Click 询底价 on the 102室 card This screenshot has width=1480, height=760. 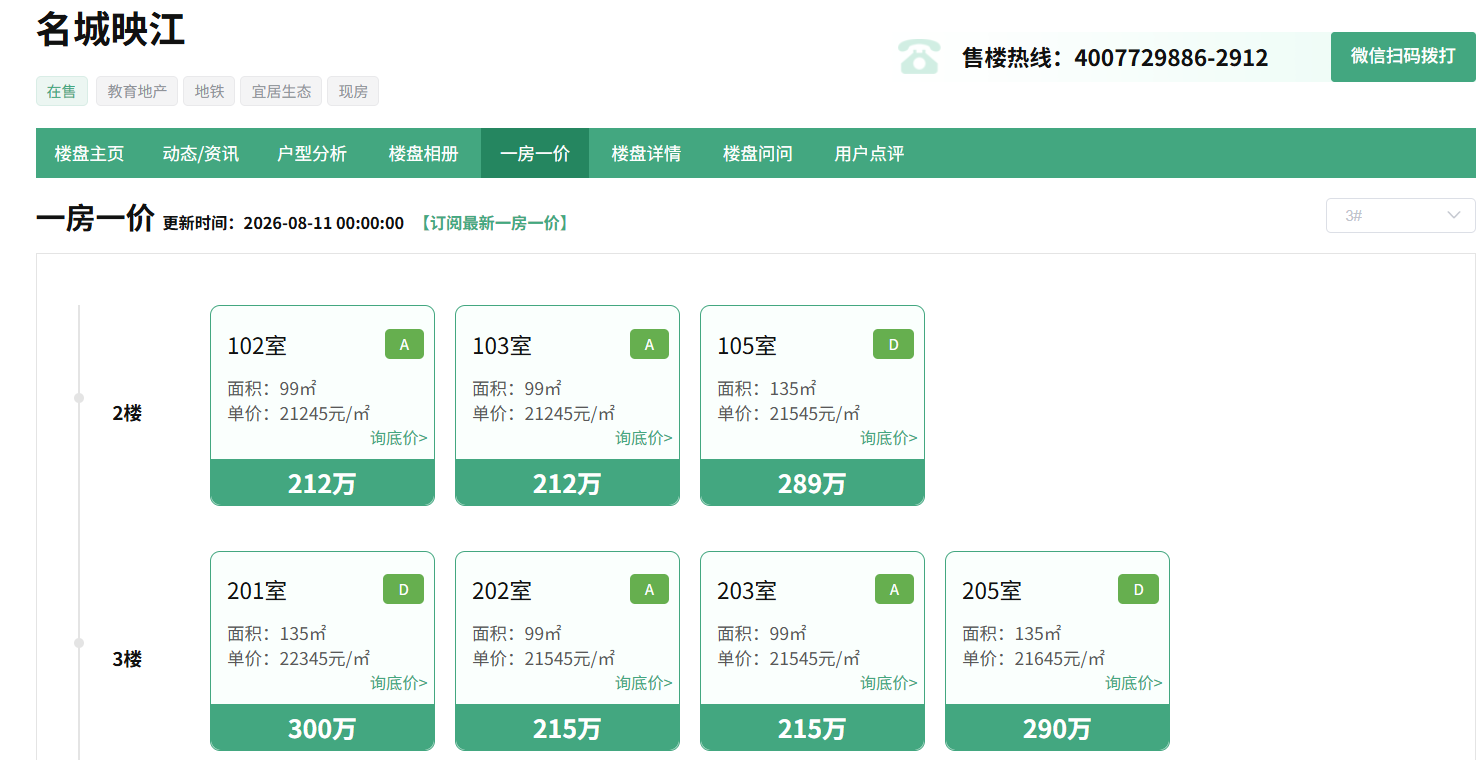(399, 438)
